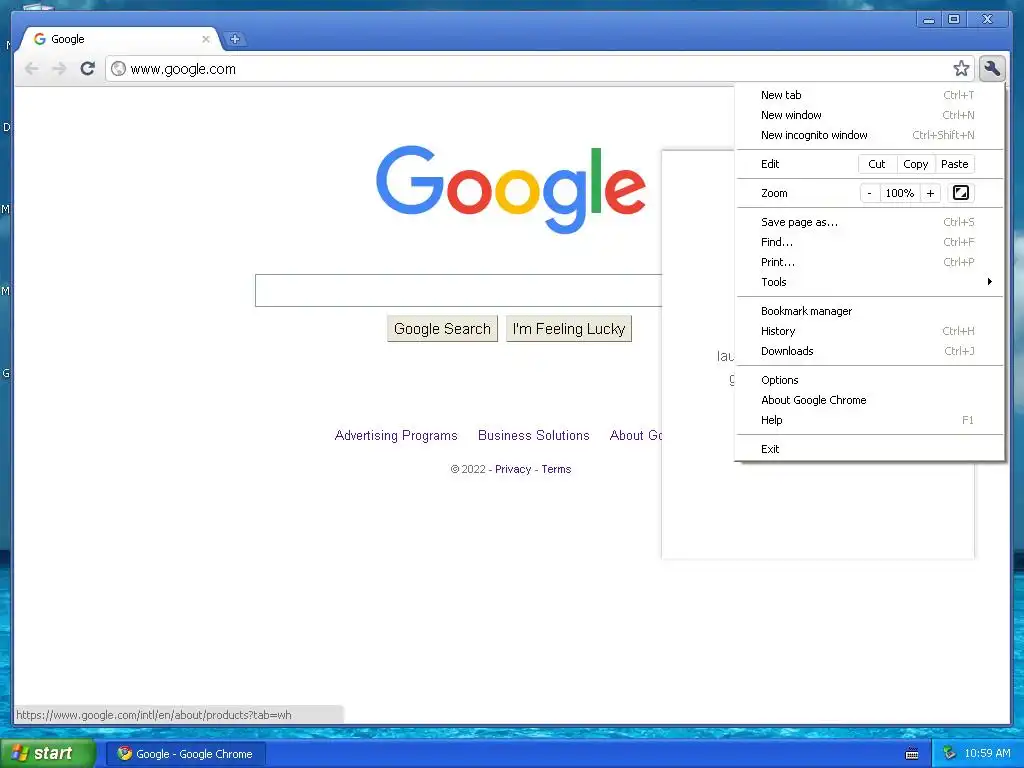This screenshot has height=768, width=1024.
Task: Toggle fullscreen icon next to zoom
Action: (x=961, y=193)
